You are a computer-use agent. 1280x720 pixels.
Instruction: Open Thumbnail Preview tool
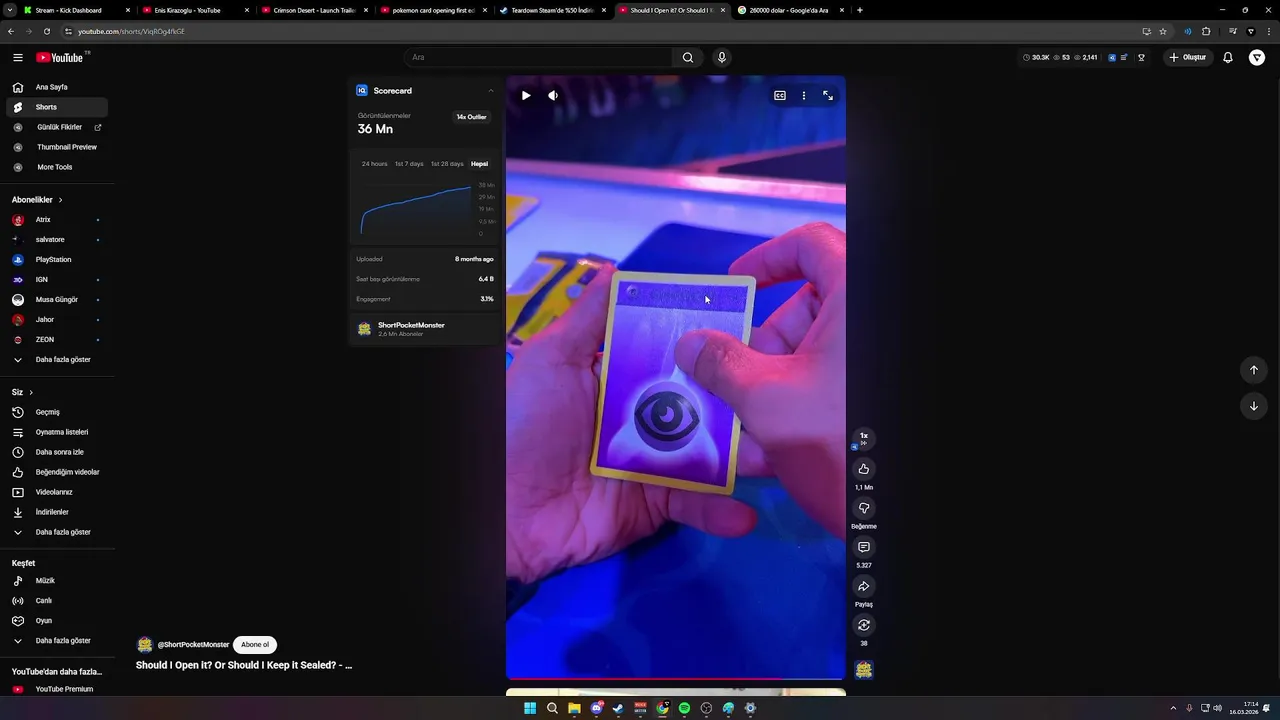click(x=57, y=147)
